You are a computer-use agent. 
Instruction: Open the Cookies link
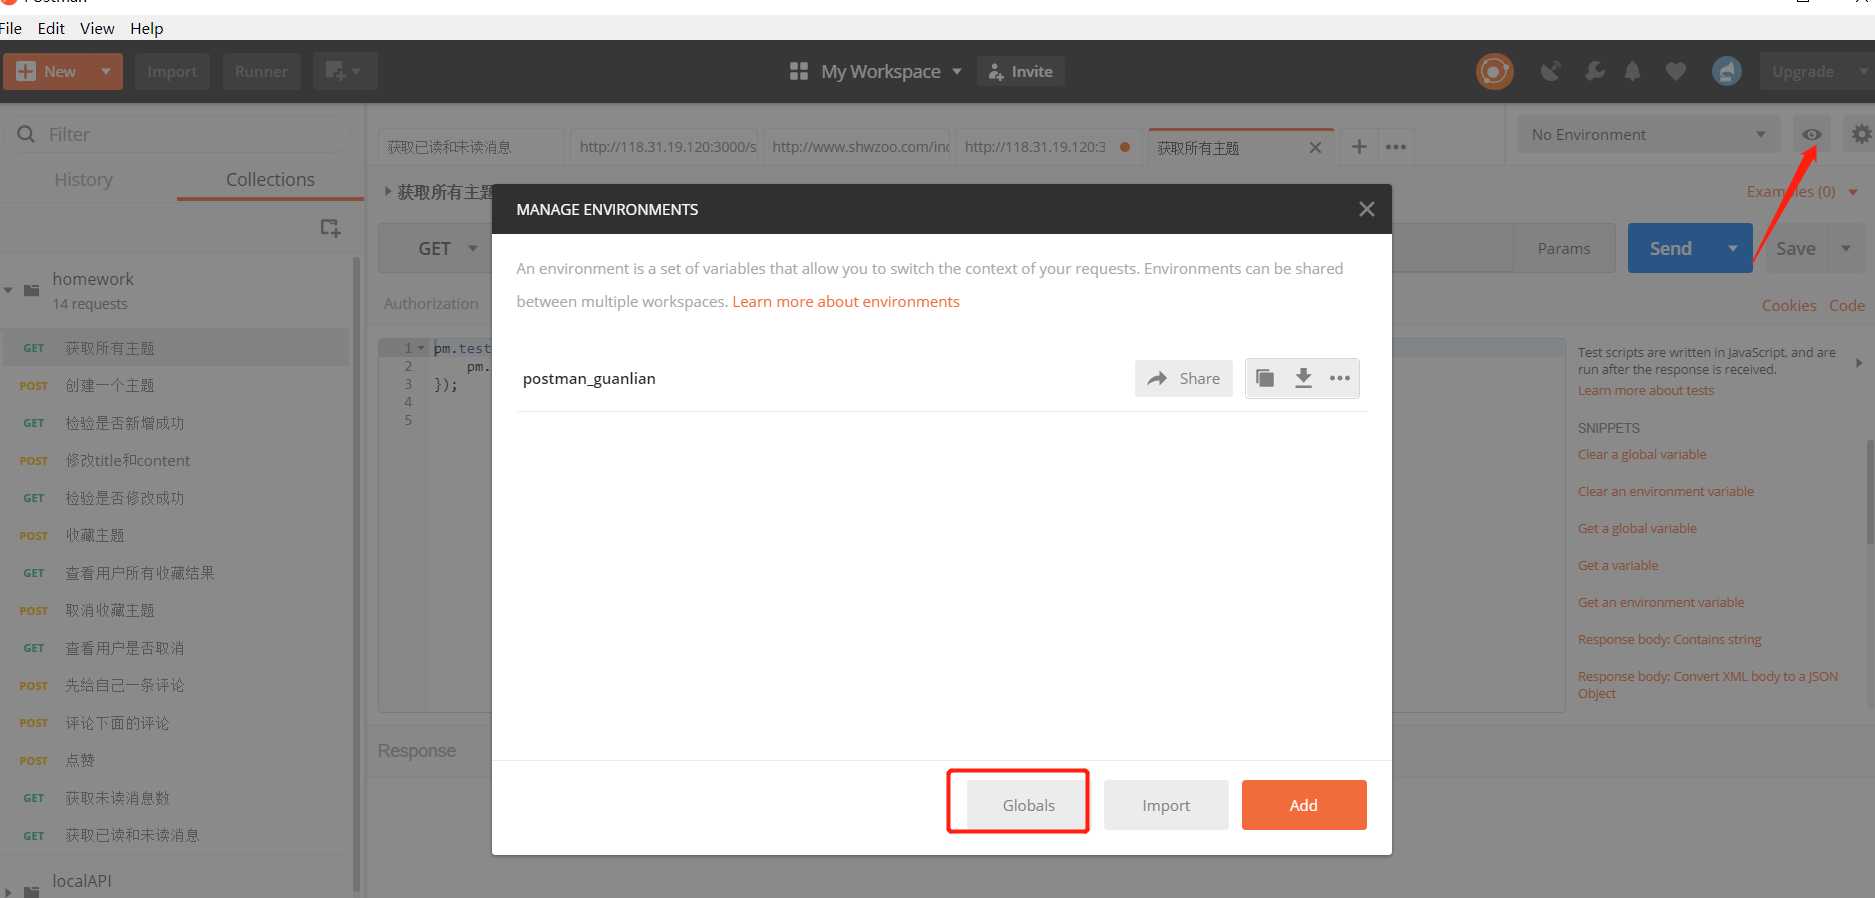point(1789,305)
